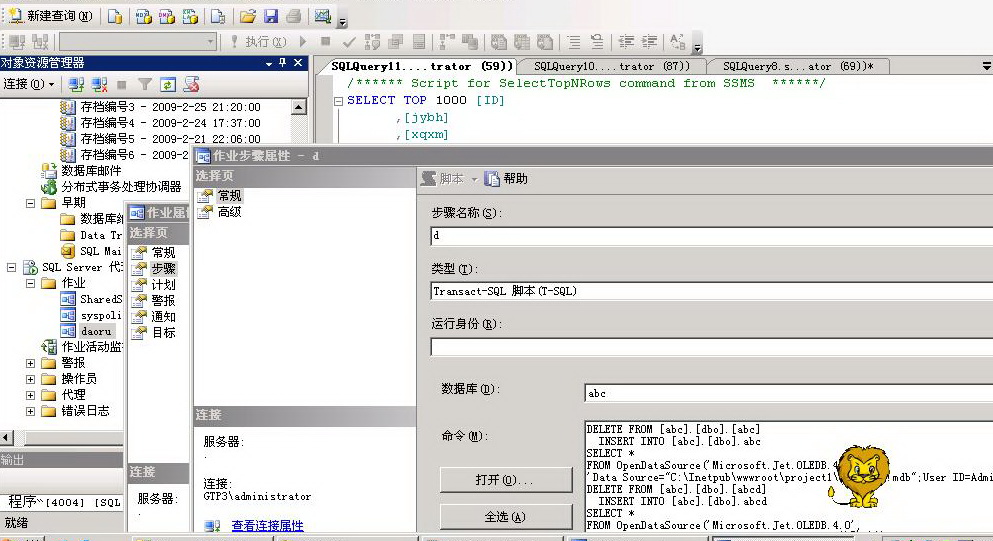This screenshot has height=541, width=993.
Task: Expand the 错误日志 folder node
Action: [x=30, y=411]
